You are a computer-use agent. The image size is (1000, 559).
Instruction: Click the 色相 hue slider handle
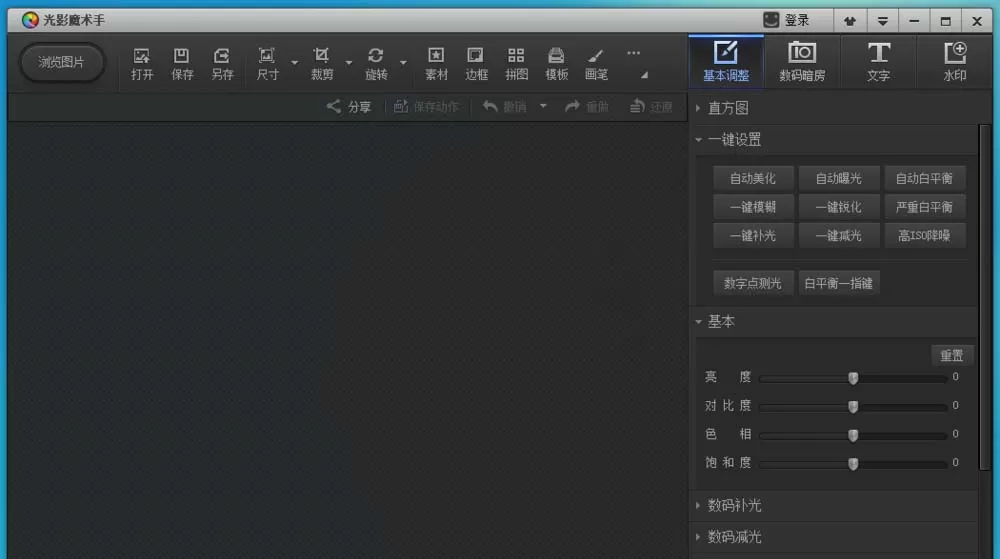pos(853,435)
